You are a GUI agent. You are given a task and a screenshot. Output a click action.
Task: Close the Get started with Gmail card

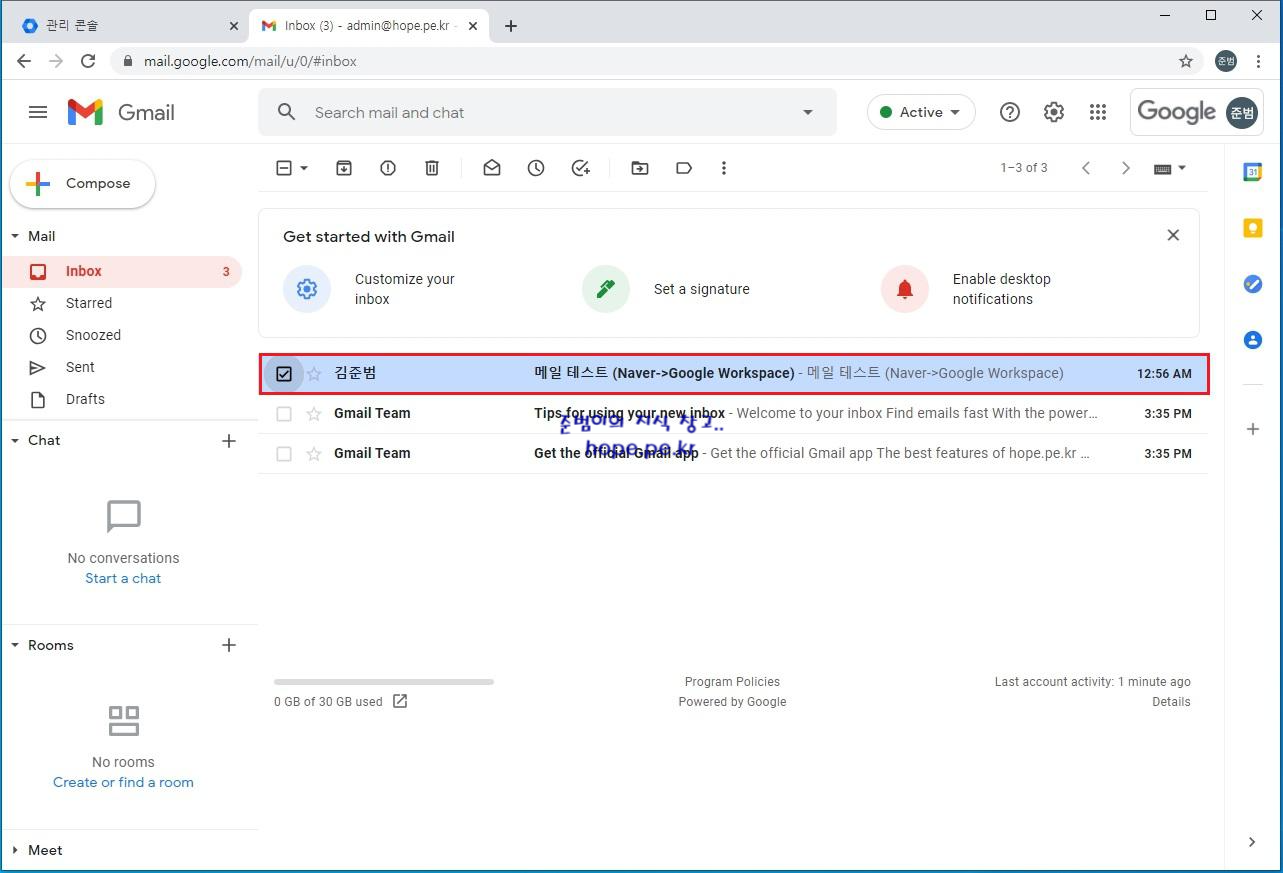[x=1173, y=235]
